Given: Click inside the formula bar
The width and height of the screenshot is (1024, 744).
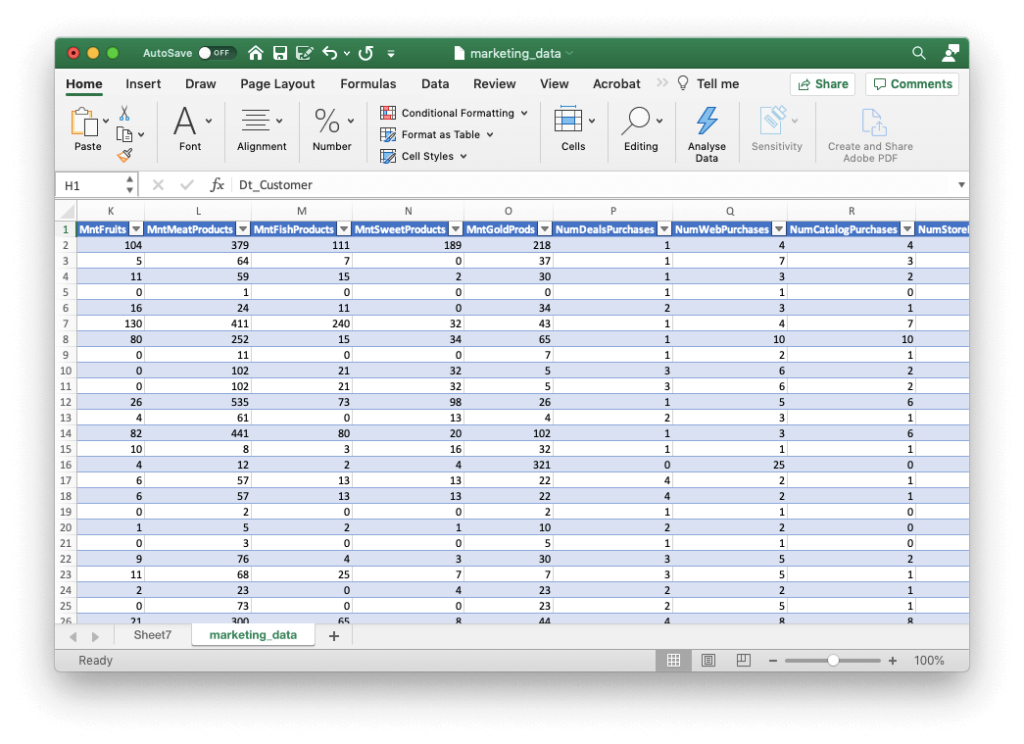Looking at the screenshot, I should pos(400,184).
